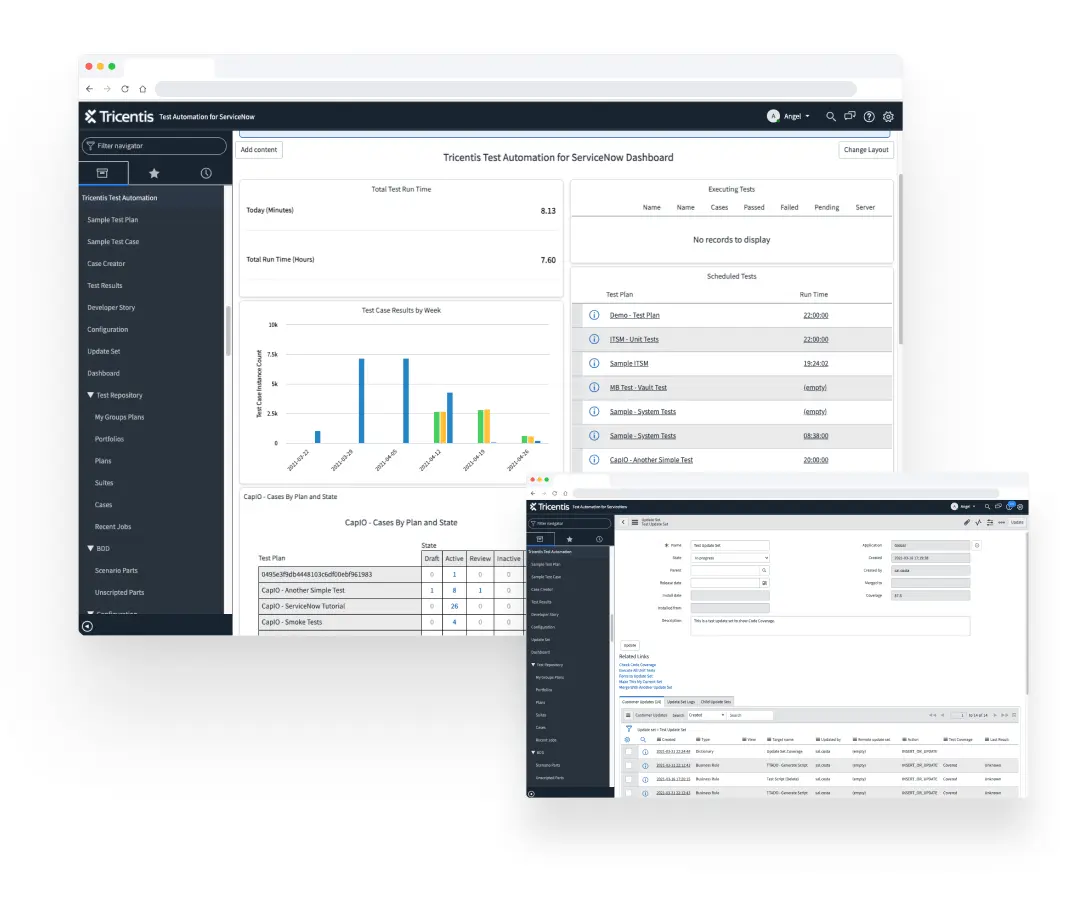Open the Angel user menu in the update set window
Screen dimensions: 1080x900
pos(964,506)
